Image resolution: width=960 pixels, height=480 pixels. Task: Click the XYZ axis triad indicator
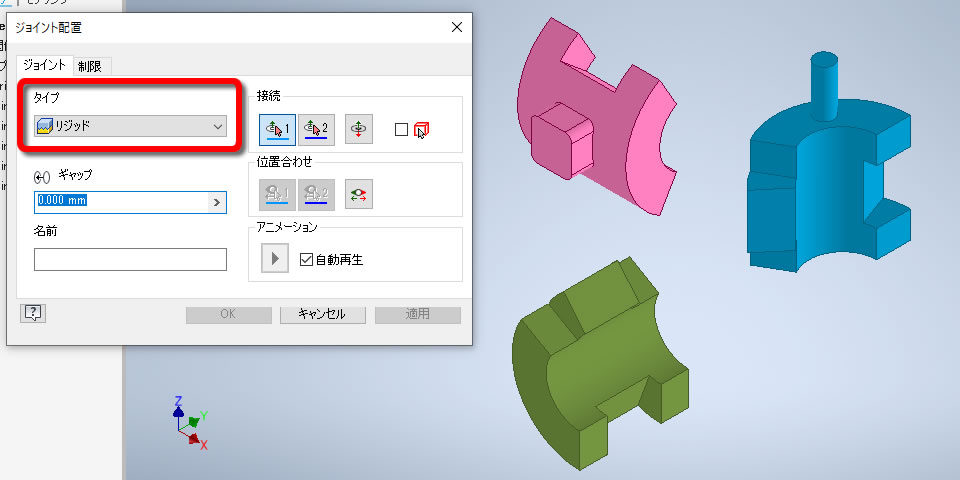pos(190,424)
